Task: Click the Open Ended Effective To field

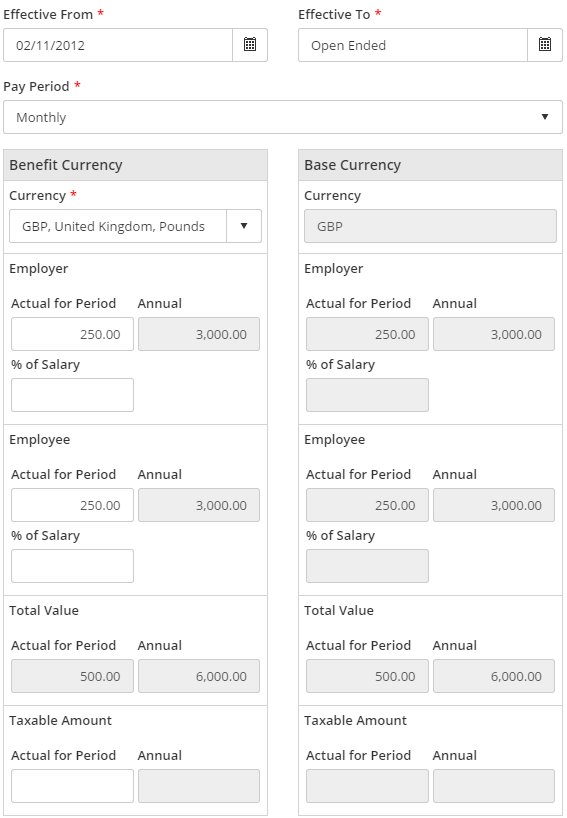Action: point(413,45)
